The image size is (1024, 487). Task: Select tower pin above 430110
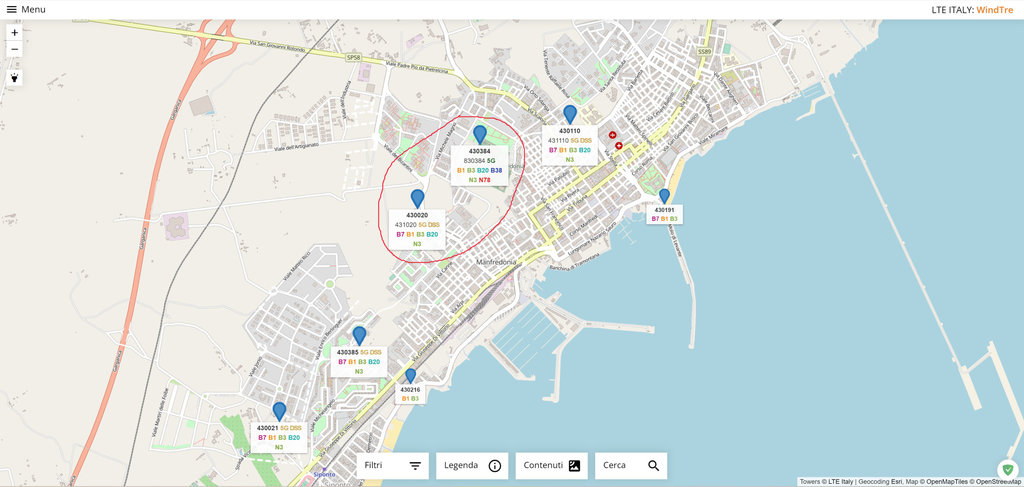click(570, 115)
